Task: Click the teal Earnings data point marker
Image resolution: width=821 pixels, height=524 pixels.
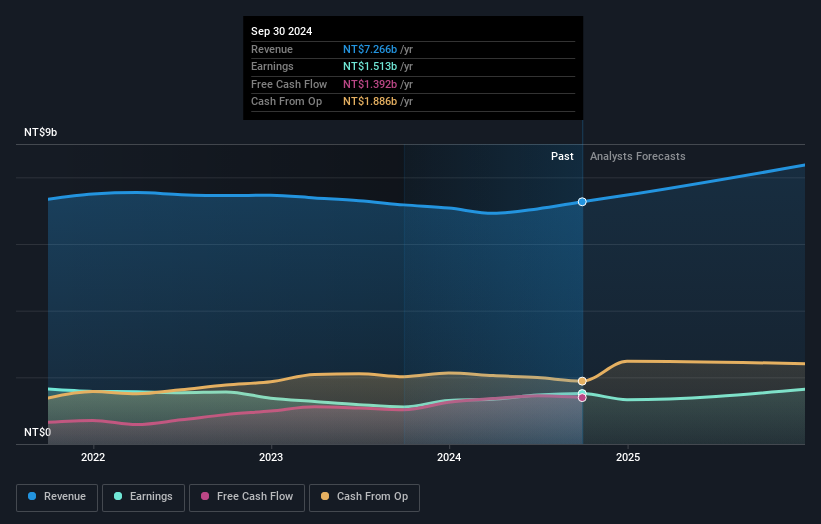Action: point(582,393)
